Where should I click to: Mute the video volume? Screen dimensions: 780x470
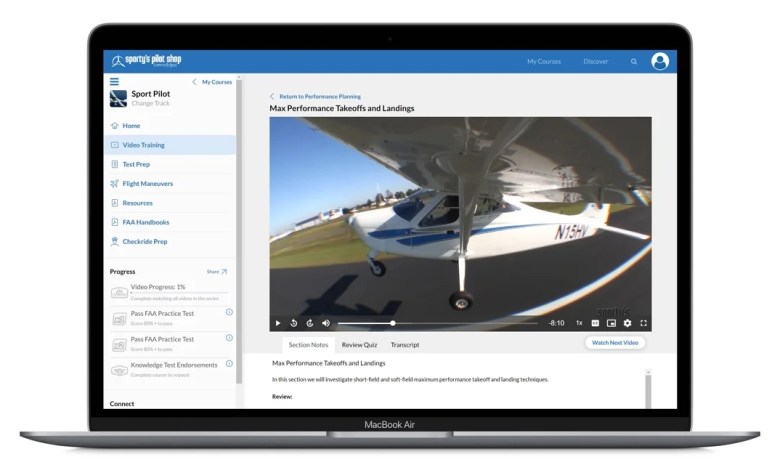click(326, 323)
